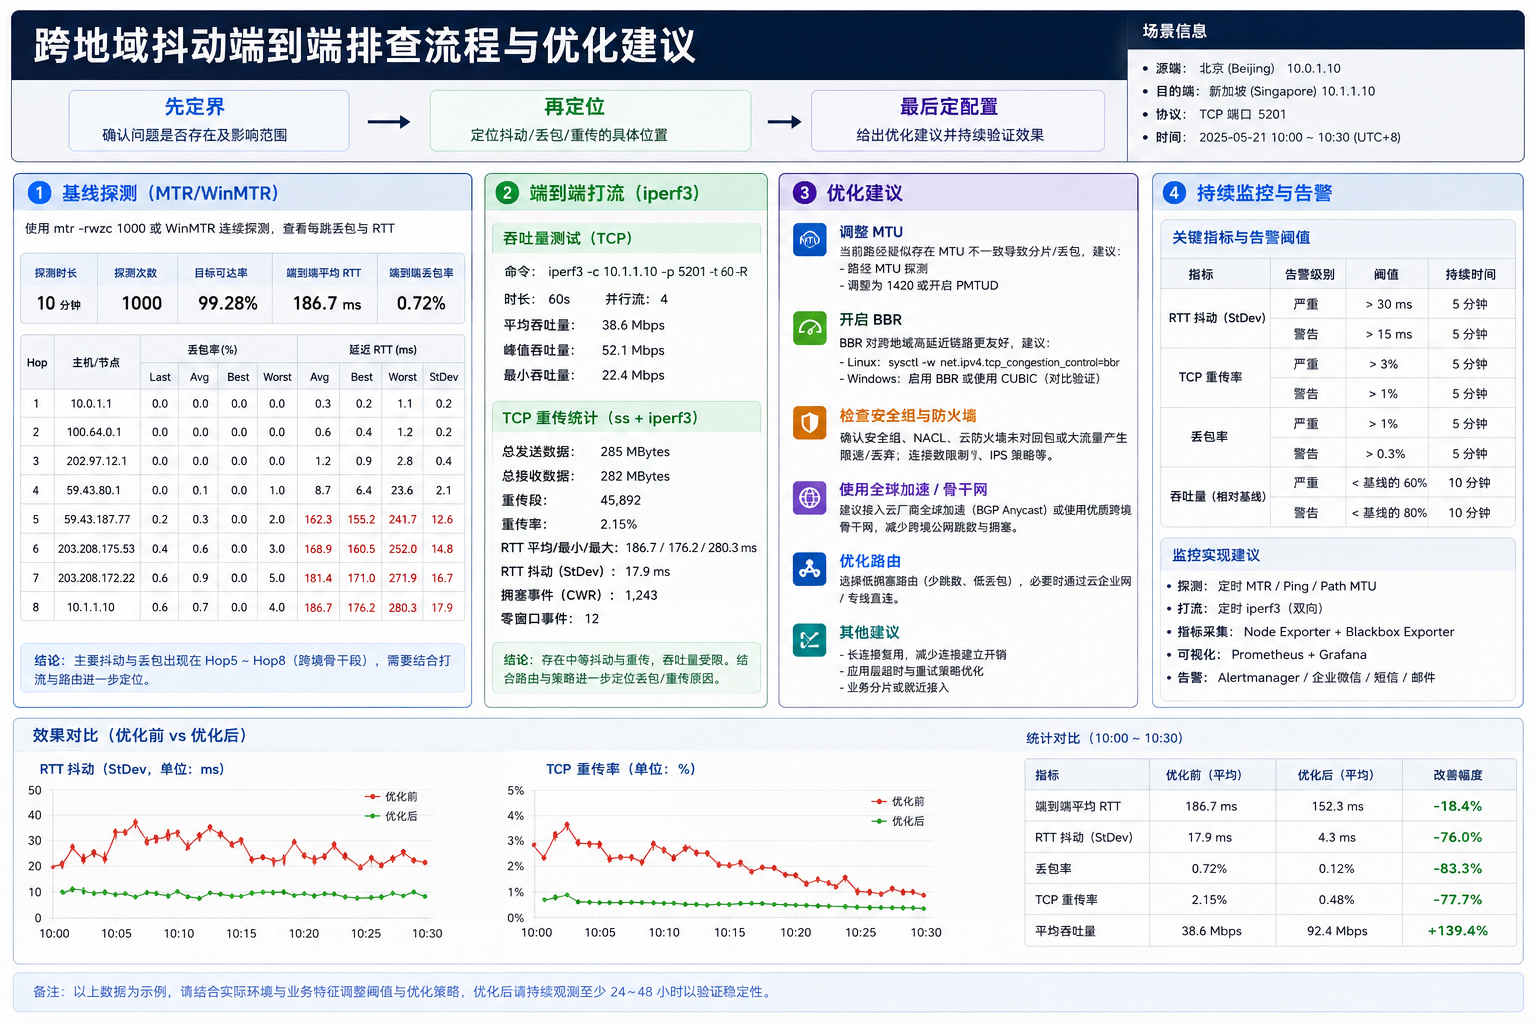
Task: Click the 优化路由 heading
Action: pos(870,561)
